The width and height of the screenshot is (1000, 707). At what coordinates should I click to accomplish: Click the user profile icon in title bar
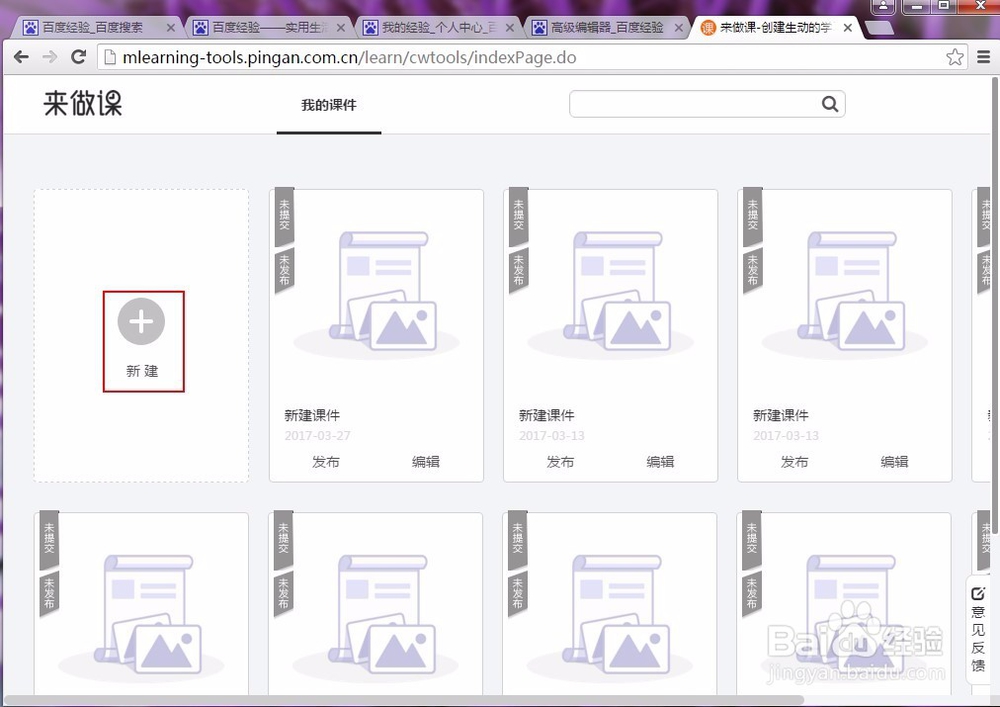pyautogui.click(x=883, y=6)
